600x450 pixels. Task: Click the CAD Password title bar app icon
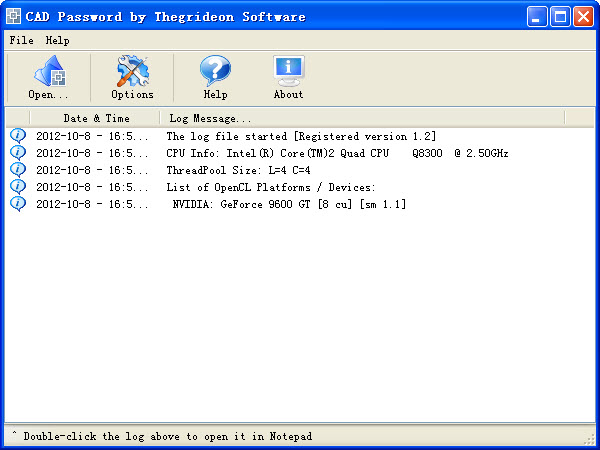[x=13, y=16]
